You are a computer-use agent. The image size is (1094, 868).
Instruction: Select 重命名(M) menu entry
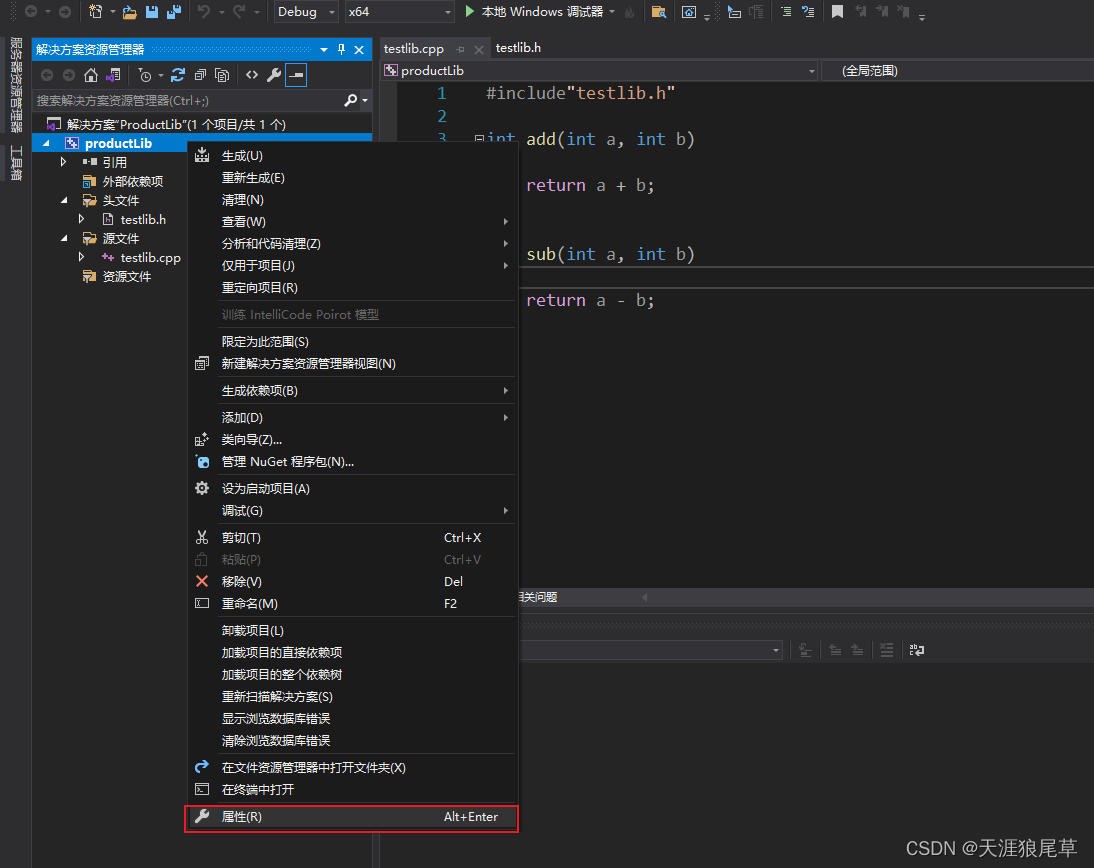[352, 604]
